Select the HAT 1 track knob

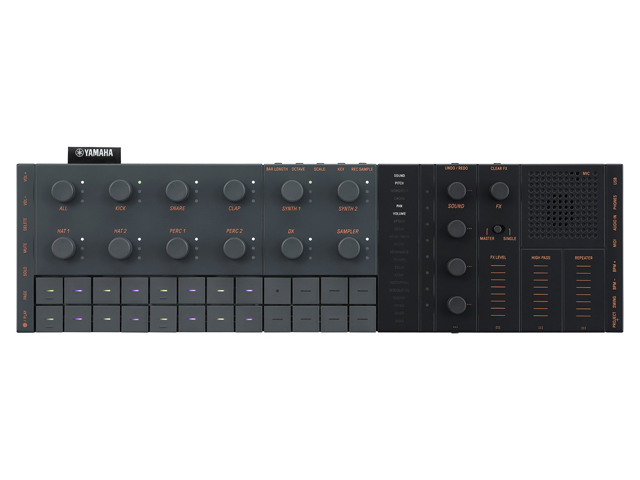[63, 247]
